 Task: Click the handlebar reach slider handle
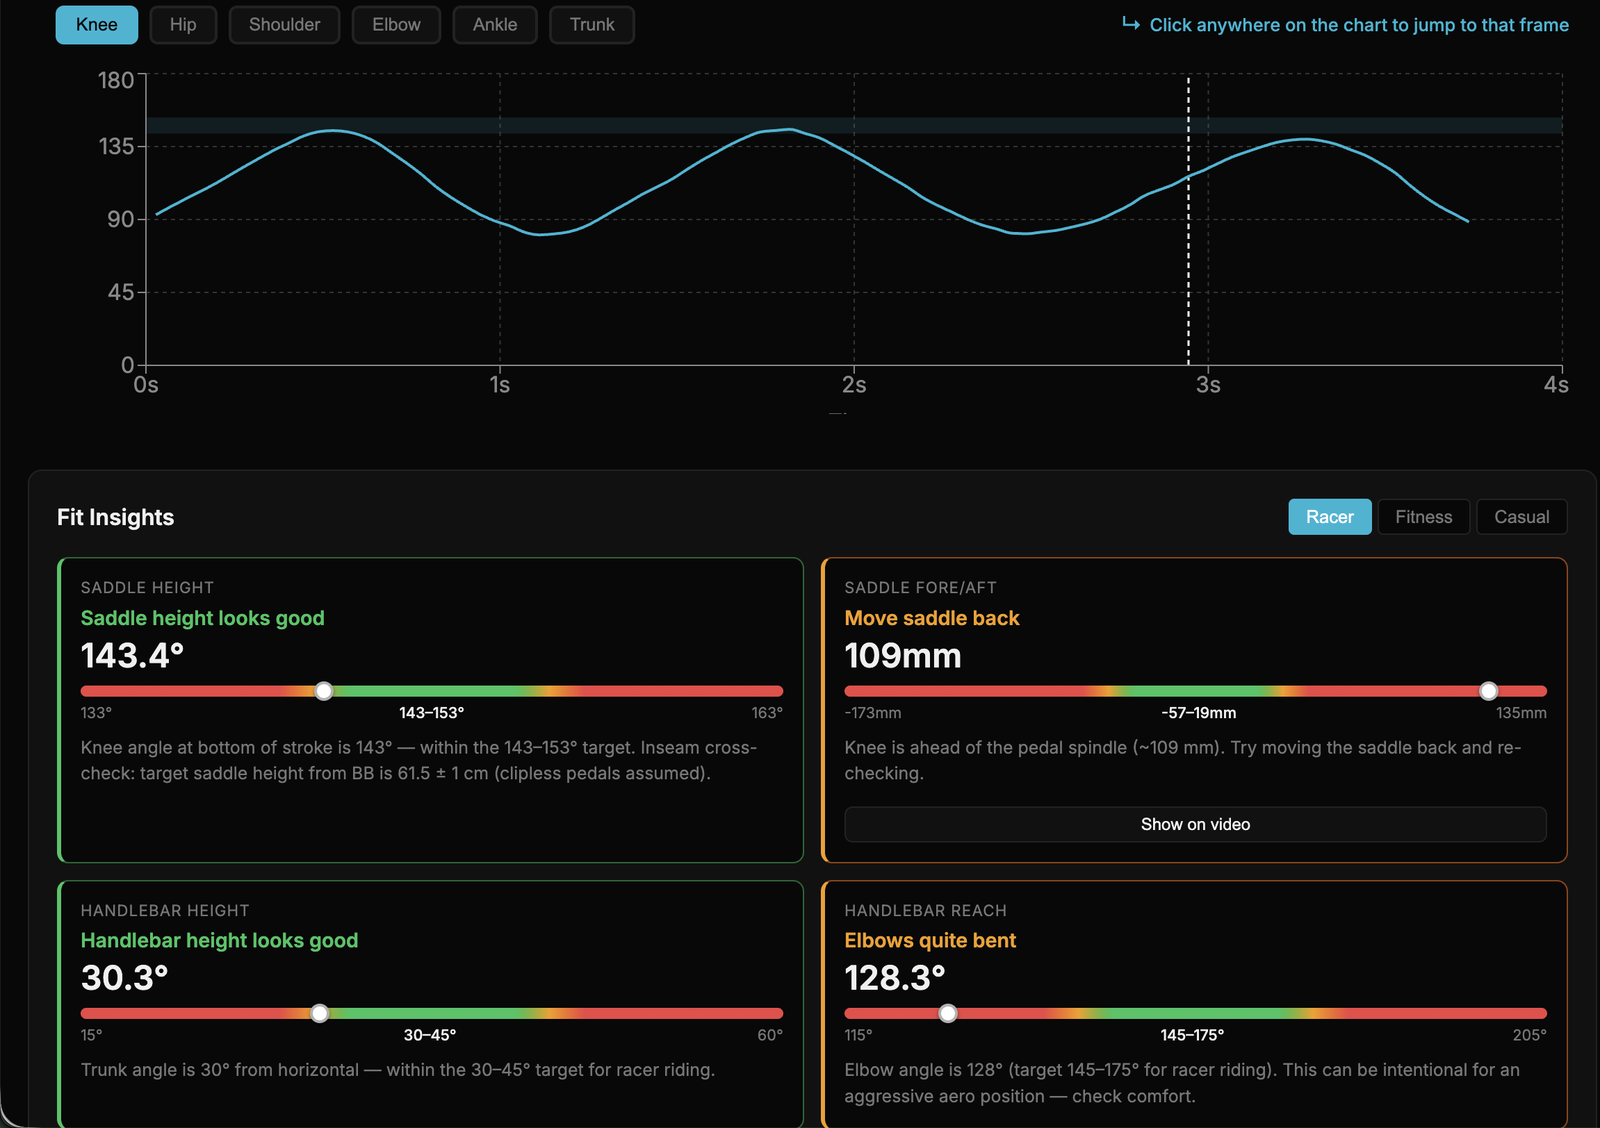point(947,1013)
